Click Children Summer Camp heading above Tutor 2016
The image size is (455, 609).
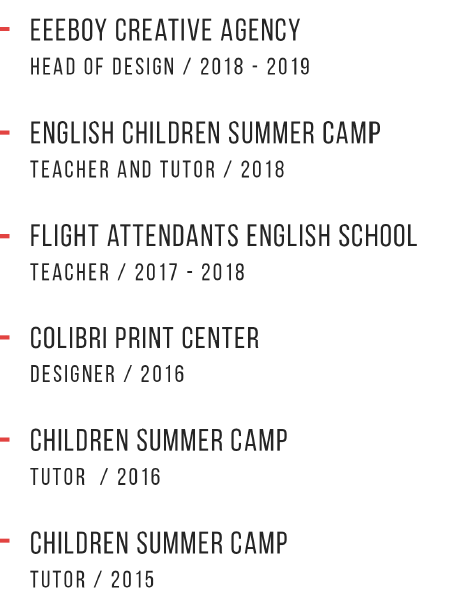[x=159, y=440]
